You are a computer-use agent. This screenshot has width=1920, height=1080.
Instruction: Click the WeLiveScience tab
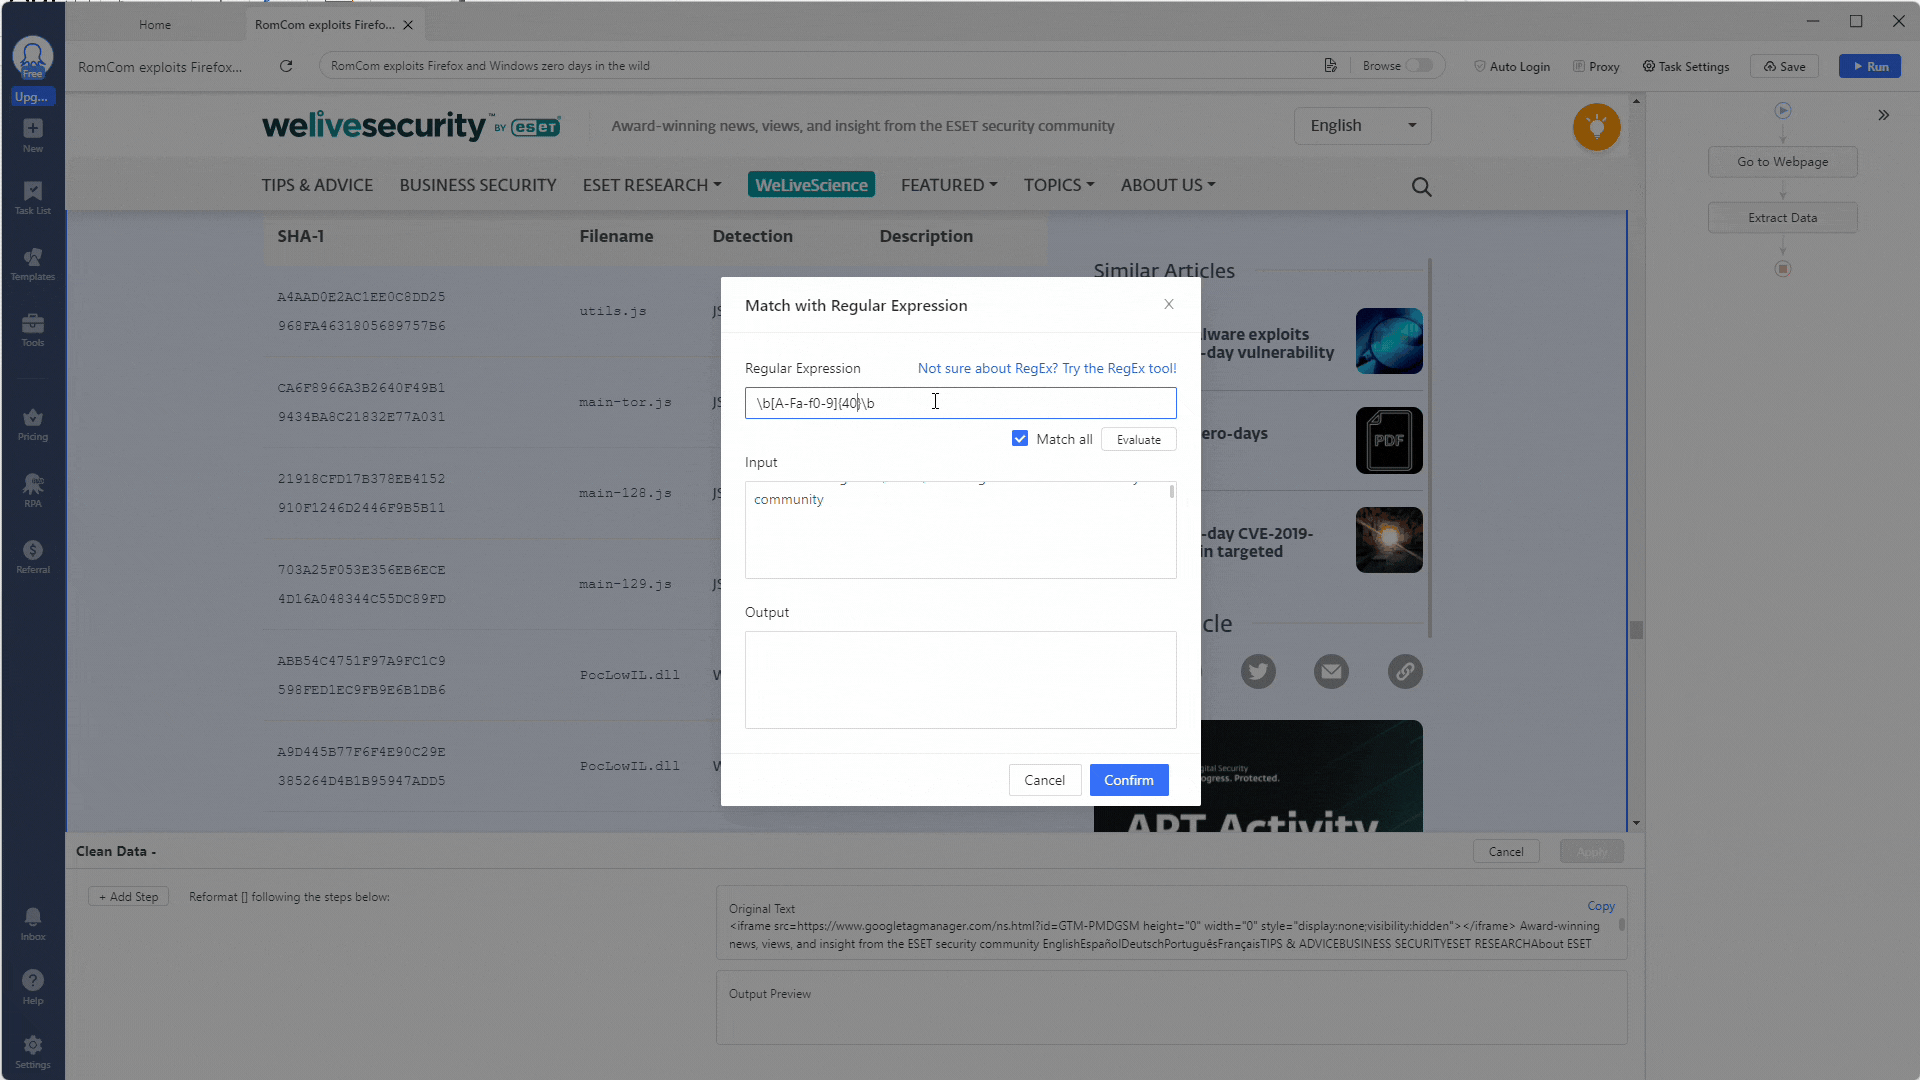(x=810, y=183)
